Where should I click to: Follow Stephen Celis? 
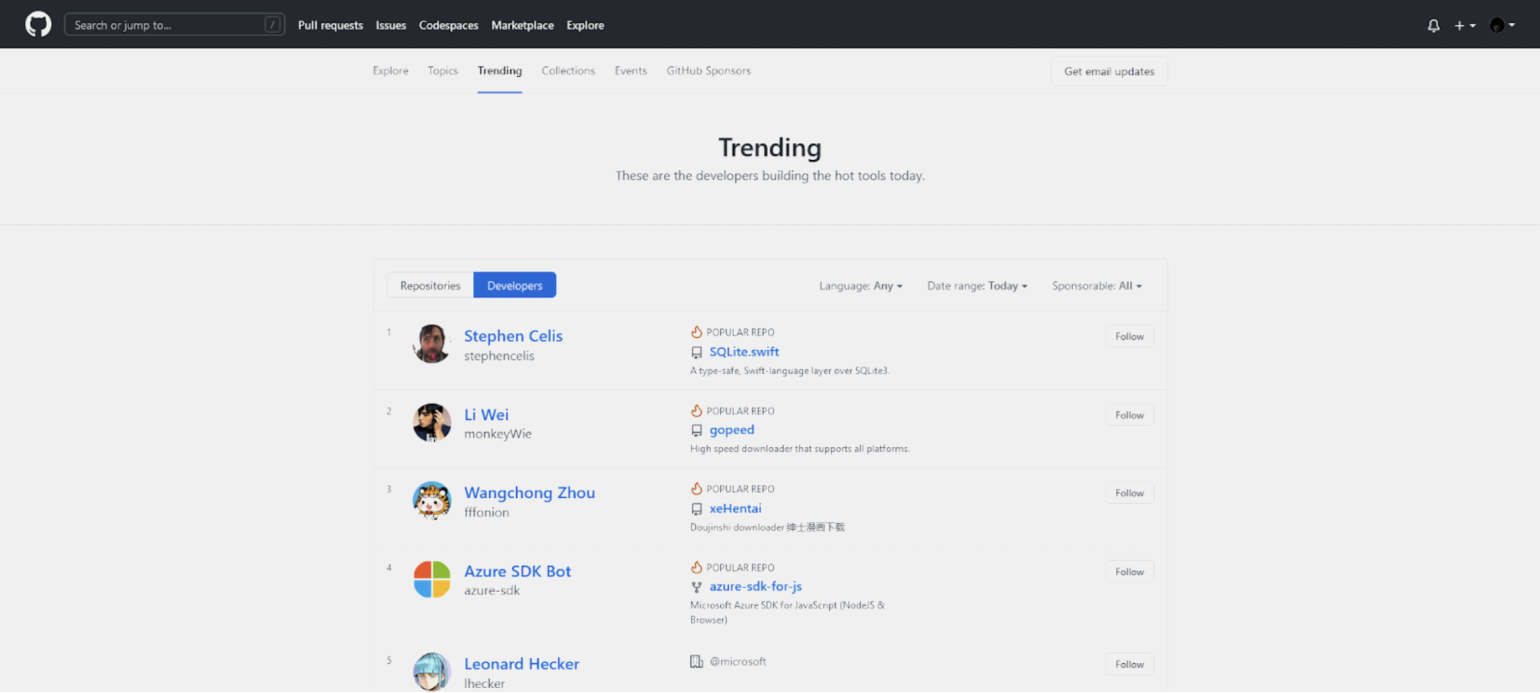1129,337
